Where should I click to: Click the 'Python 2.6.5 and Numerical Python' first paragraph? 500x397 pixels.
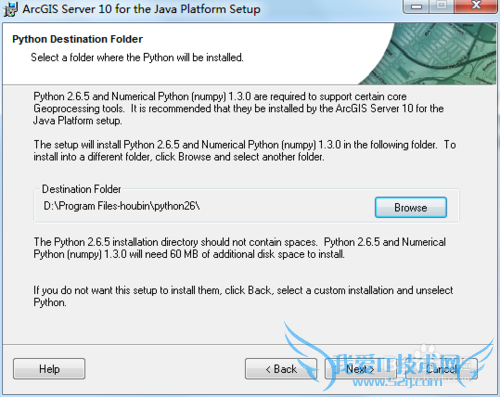[x=238, y=108]
